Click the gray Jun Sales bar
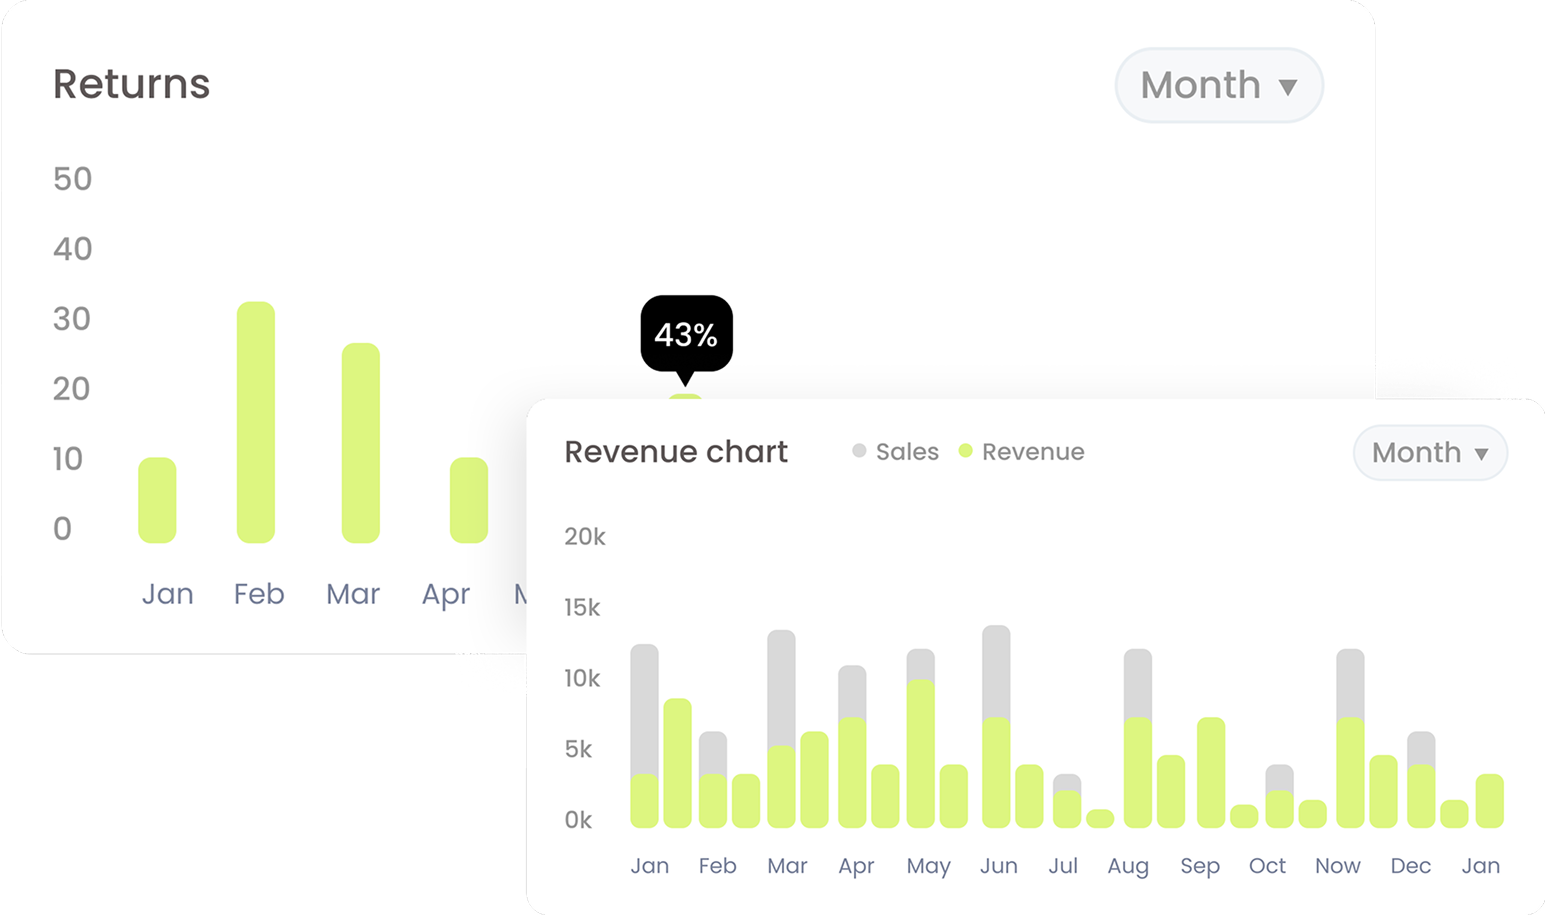This screenshot has width=1545, height=915. pos(996,670)
